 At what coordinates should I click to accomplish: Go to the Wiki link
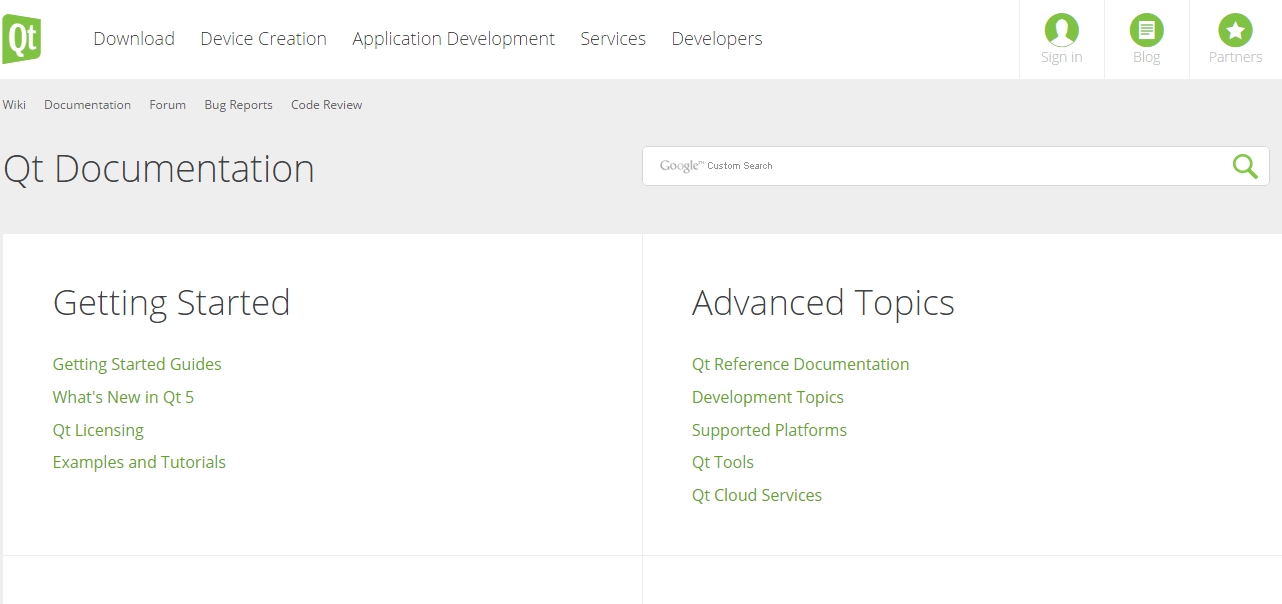point(14,105)
